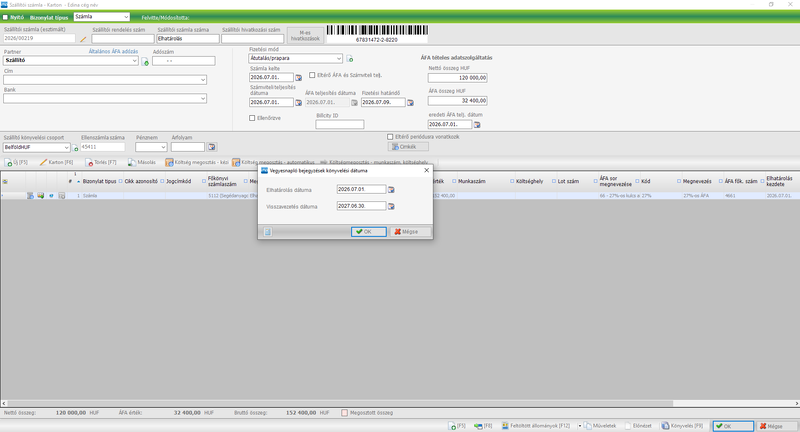
Task: Confirm the dialog with OK
Action: tap(368, 232)
